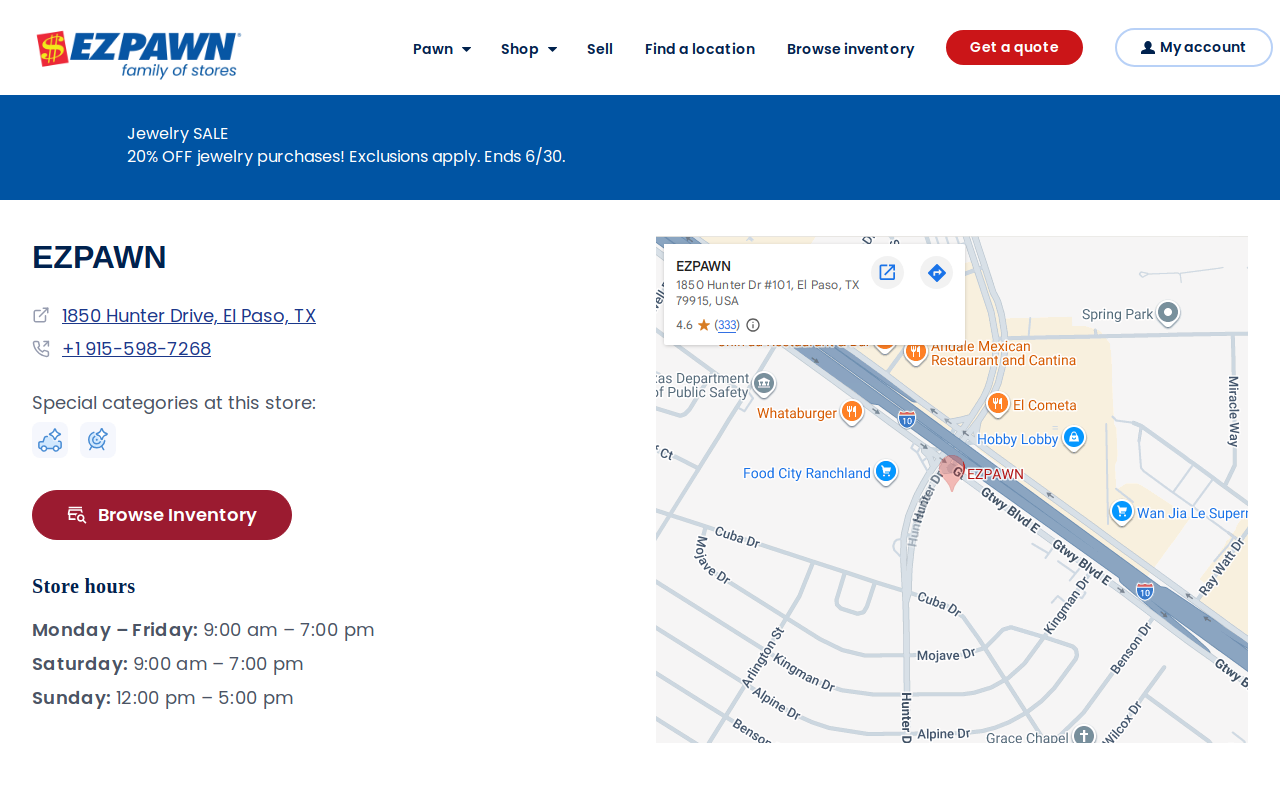Expand the Pawn dropdown menu

click(442, 49)
